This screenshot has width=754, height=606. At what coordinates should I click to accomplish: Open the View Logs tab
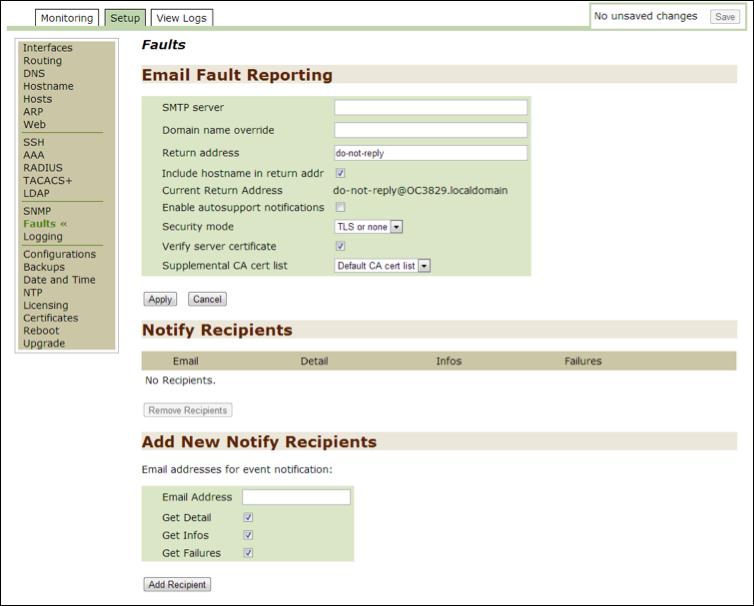click(183, 18)
